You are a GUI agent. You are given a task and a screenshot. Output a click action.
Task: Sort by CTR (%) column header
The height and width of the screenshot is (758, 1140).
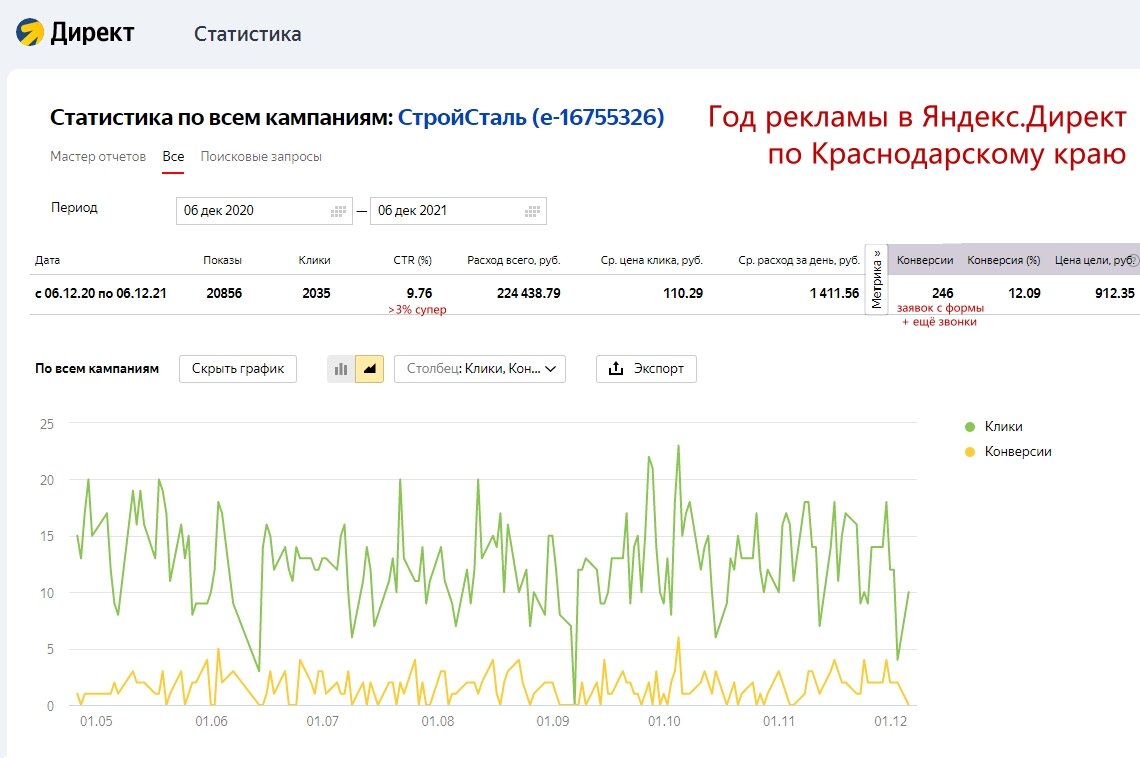[412, 260]
